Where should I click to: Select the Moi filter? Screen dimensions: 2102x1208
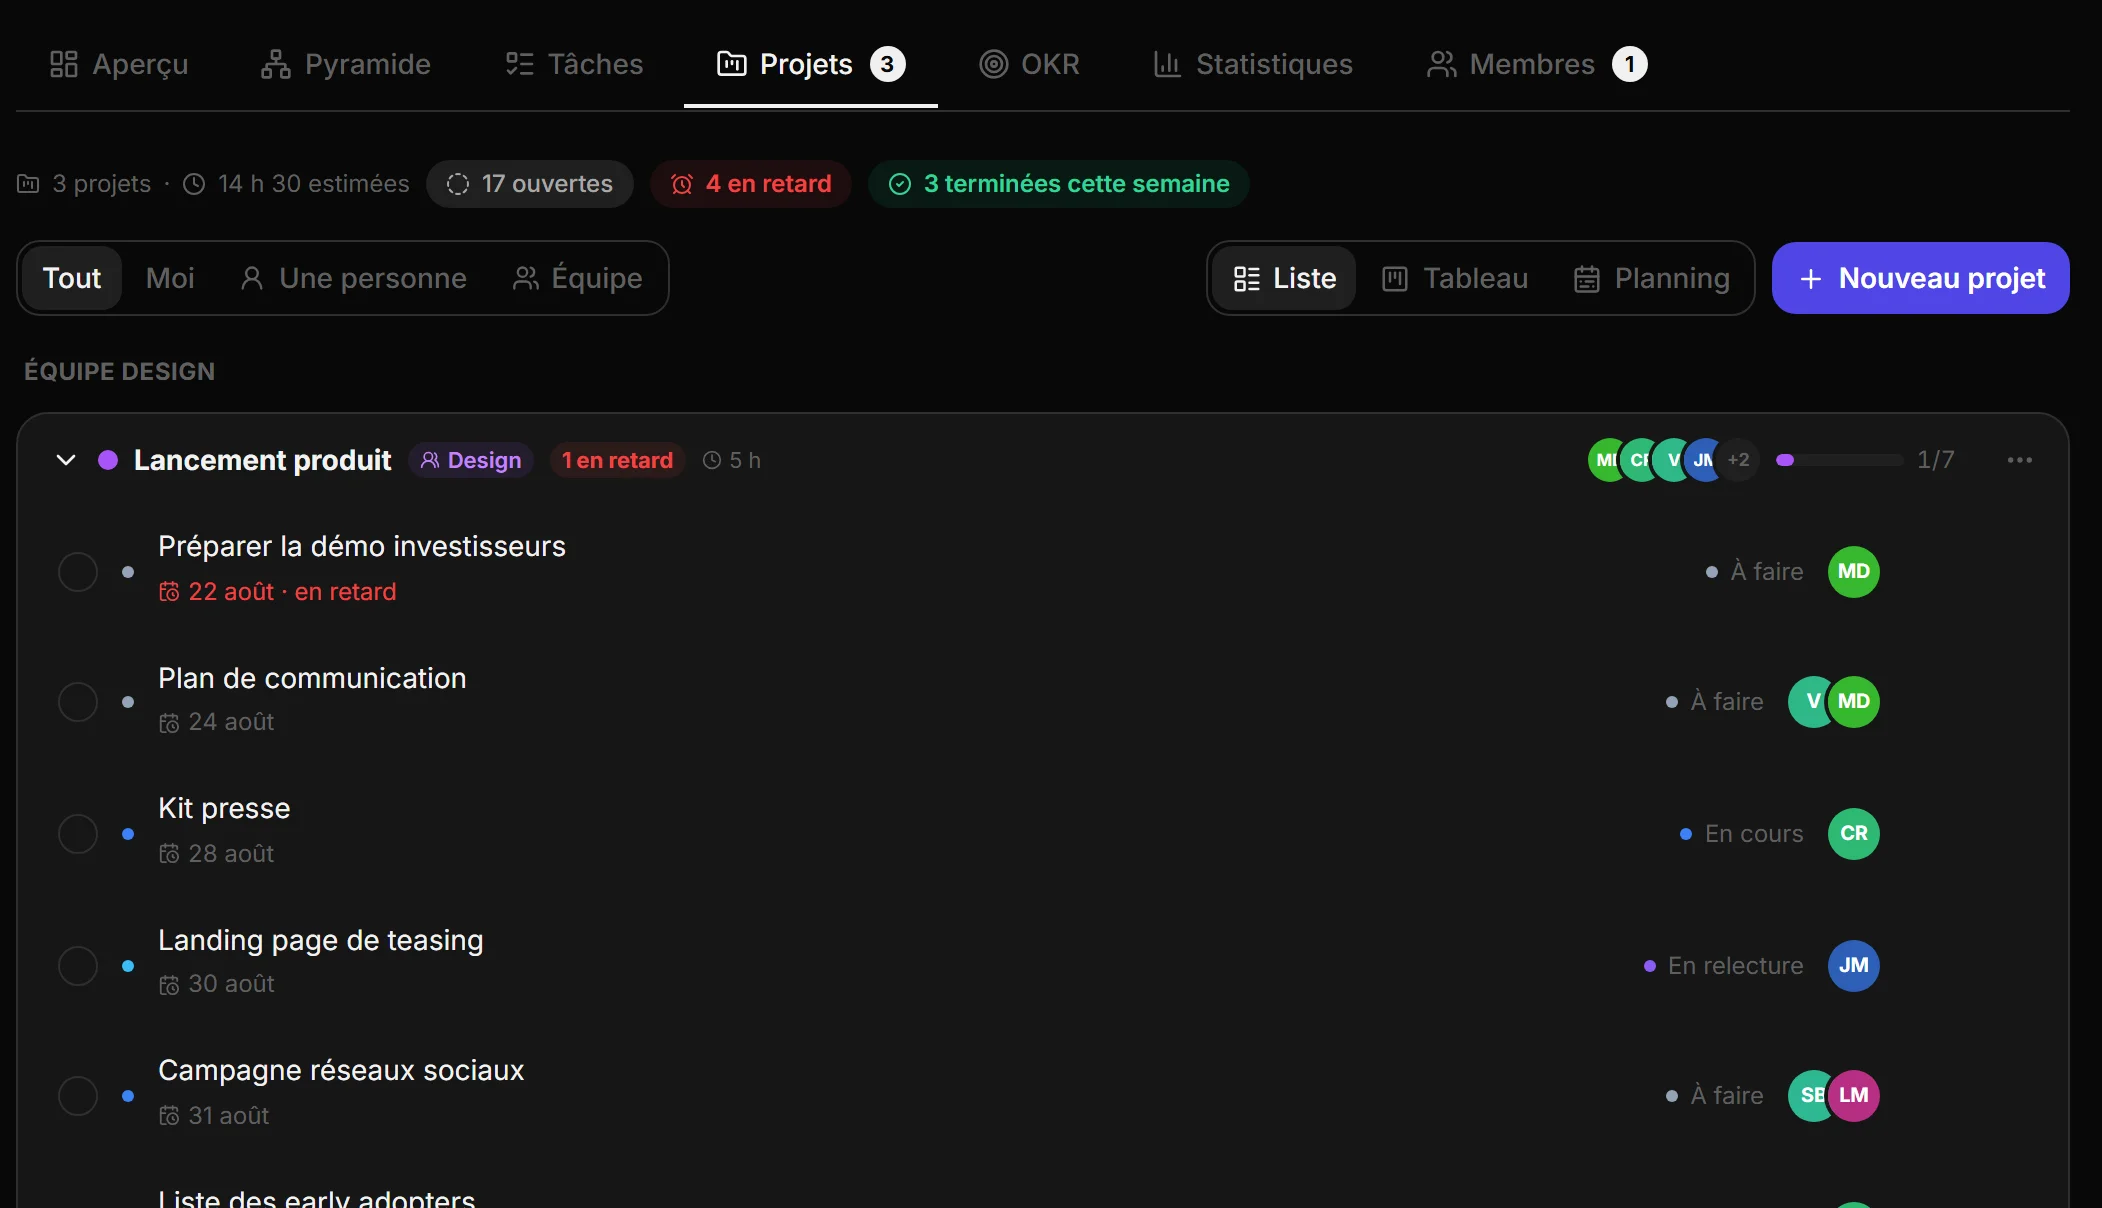(x=170, y=278)
